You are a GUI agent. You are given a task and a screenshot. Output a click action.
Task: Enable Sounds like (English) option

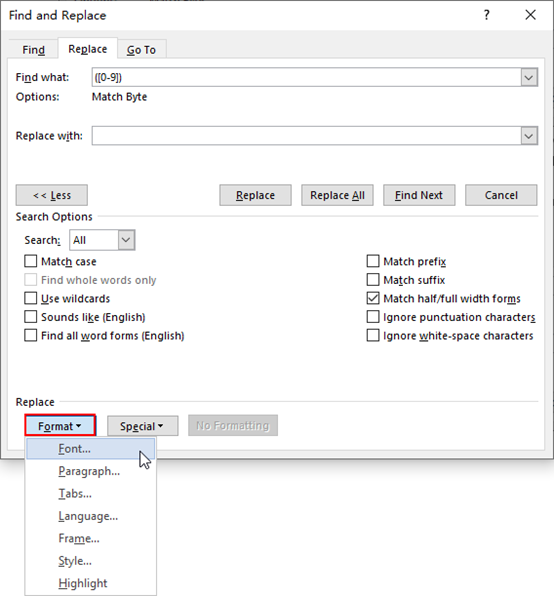[30, 317]
